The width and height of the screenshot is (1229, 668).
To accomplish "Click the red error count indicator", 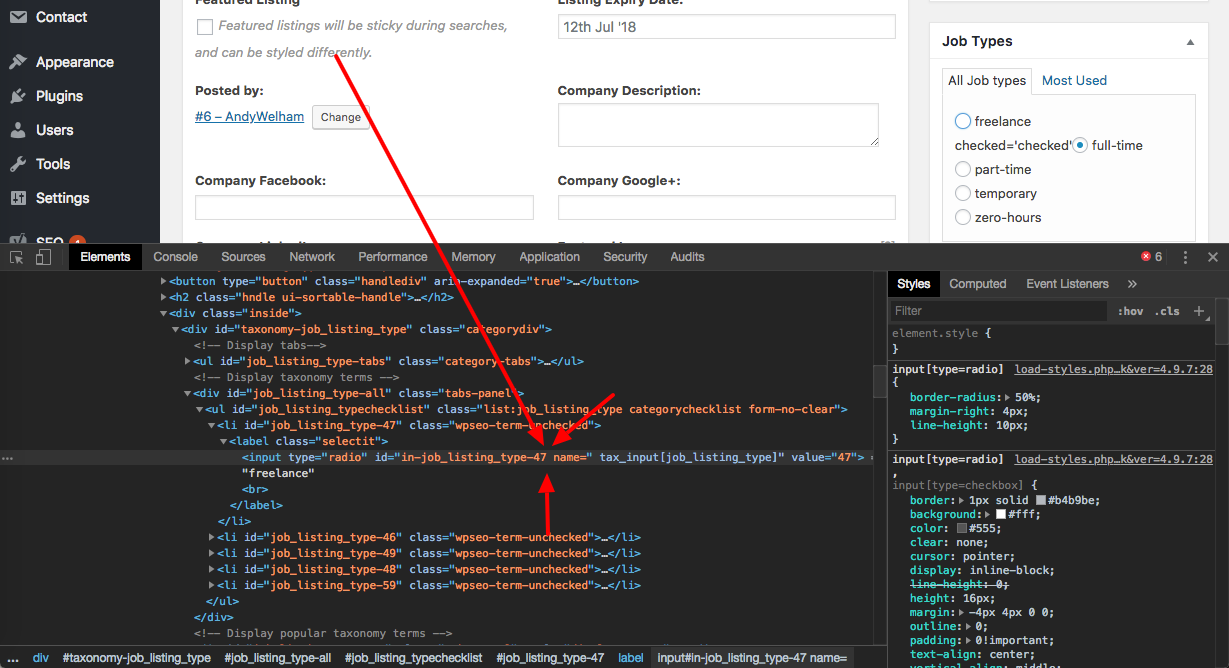I will click(1152, 257).
